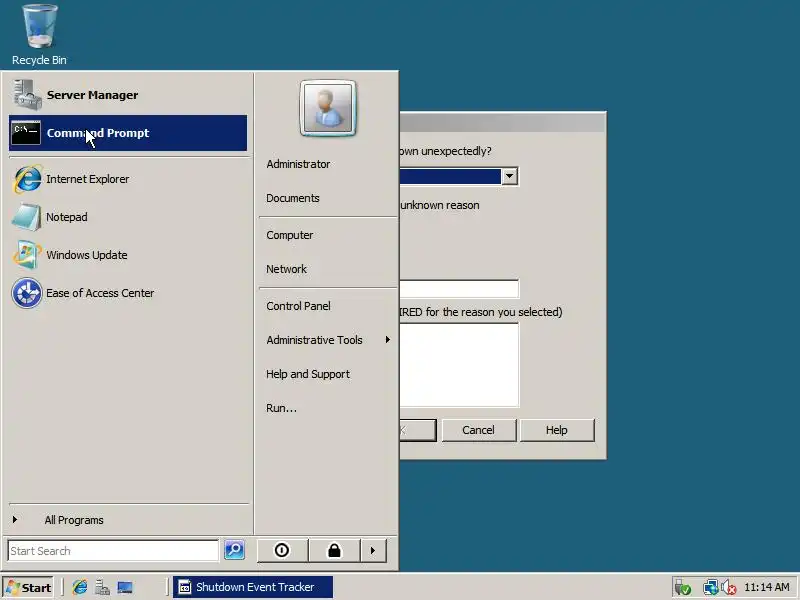Screen dimensions: 800x600
Task: Click the 11:14 AM system clock
Action: [x=767, y=587]
